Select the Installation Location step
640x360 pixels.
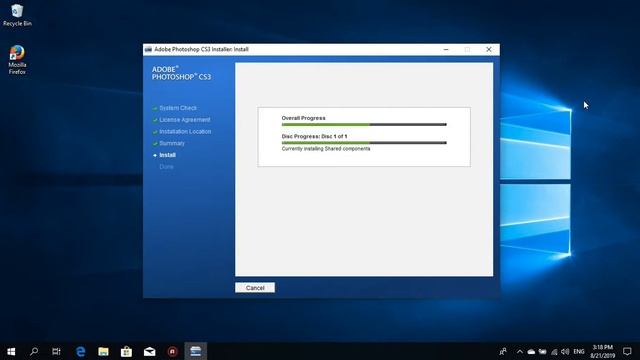point(185,132)
